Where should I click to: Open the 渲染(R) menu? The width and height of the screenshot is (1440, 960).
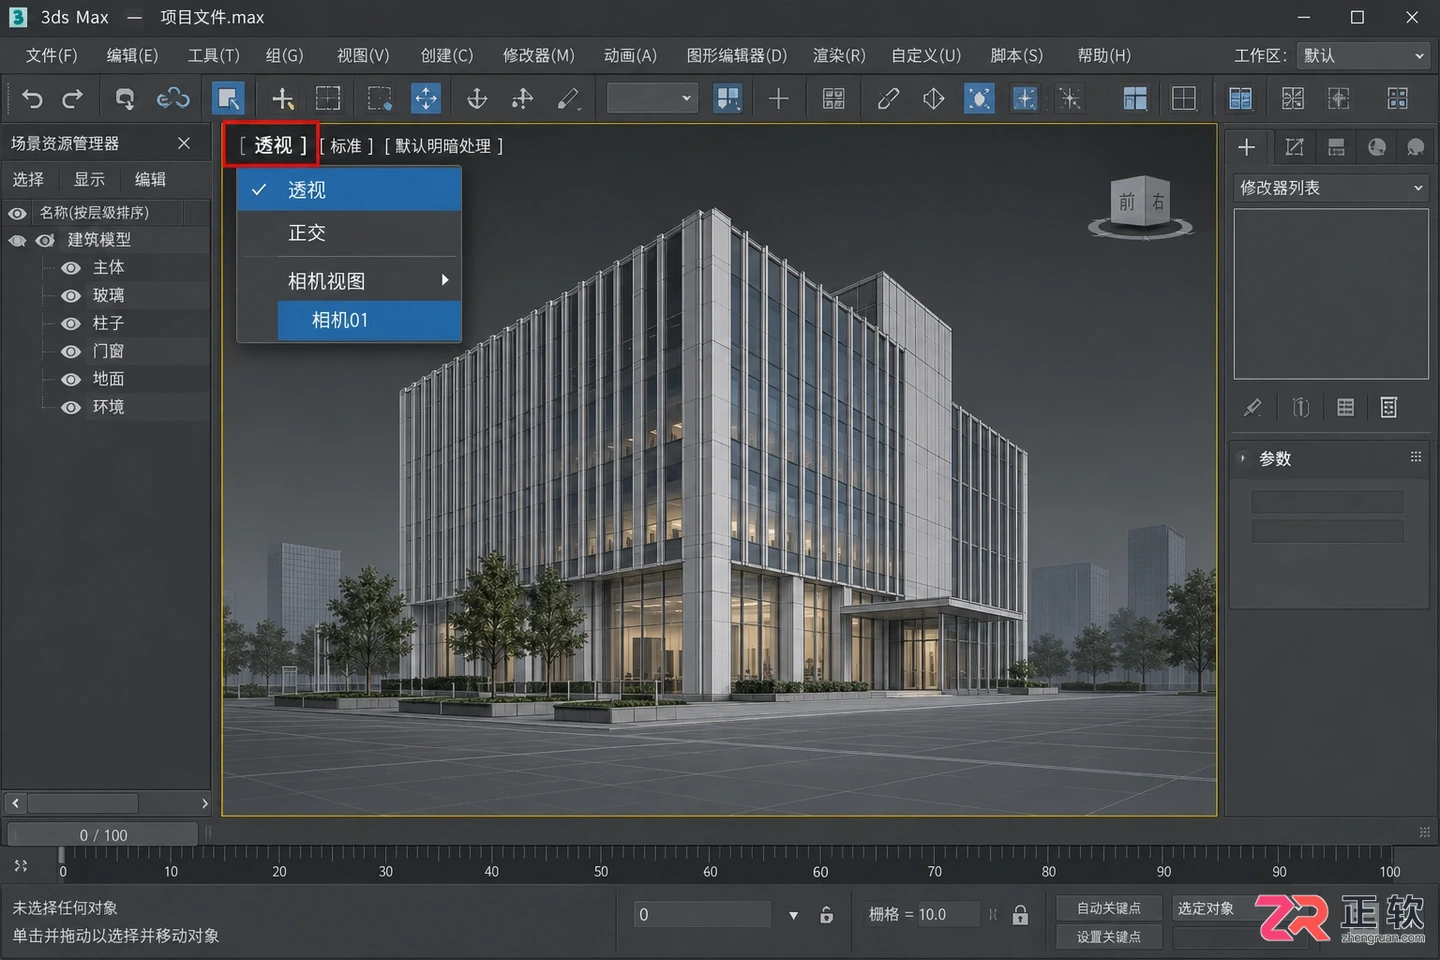(x=839, y=56)
